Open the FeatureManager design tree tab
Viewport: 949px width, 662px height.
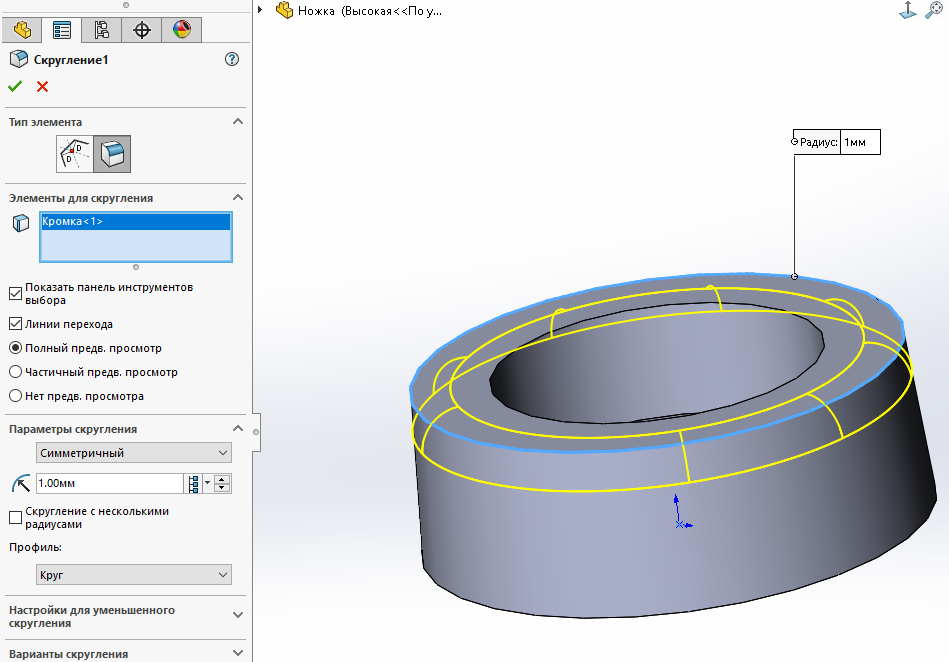tap(22, 30)
